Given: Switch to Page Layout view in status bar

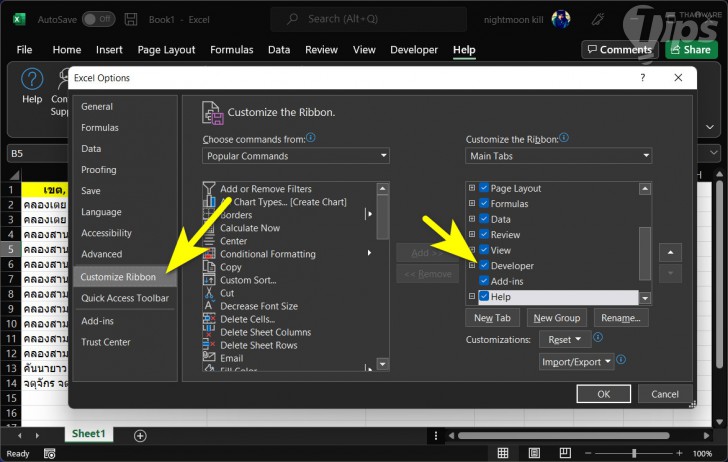Looking at the screenshot, I should pos(534,453).
